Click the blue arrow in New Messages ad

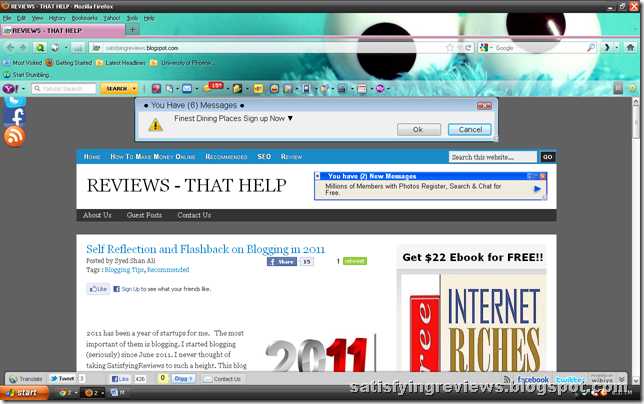537,189
